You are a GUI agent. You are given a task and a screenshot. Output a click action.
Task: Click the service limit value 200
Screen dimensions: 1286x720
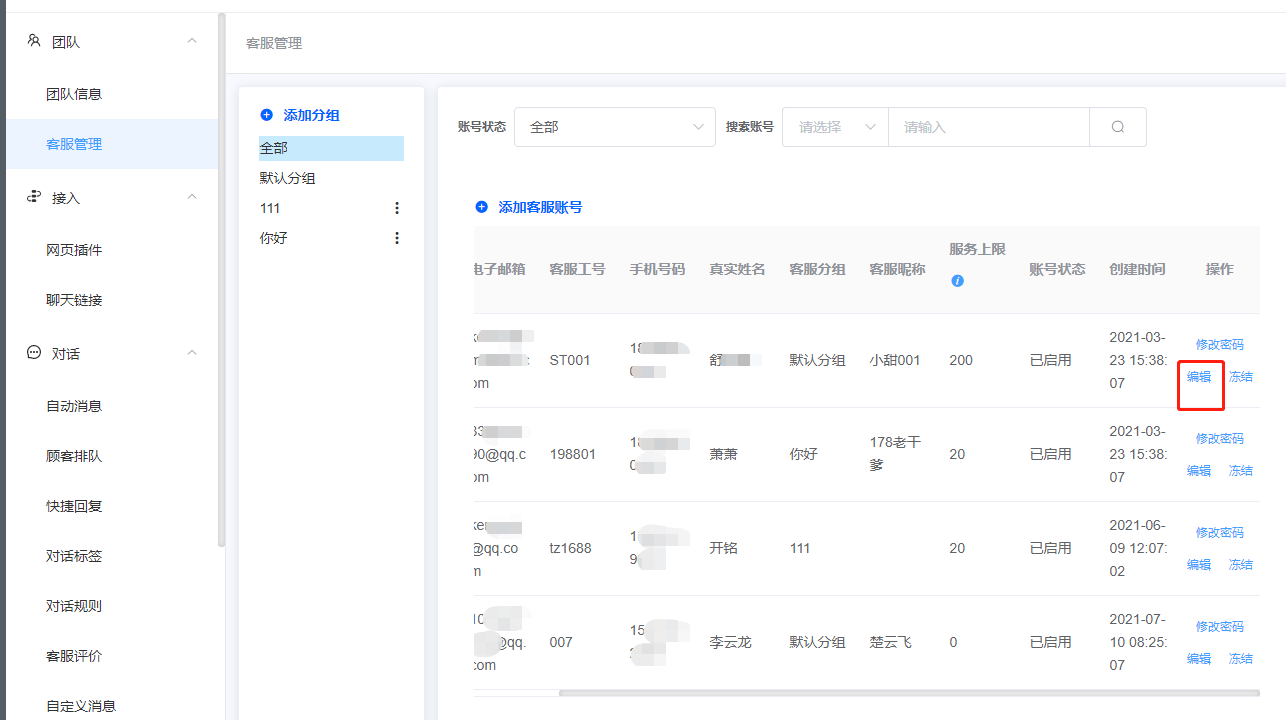[x=961, y=360]
